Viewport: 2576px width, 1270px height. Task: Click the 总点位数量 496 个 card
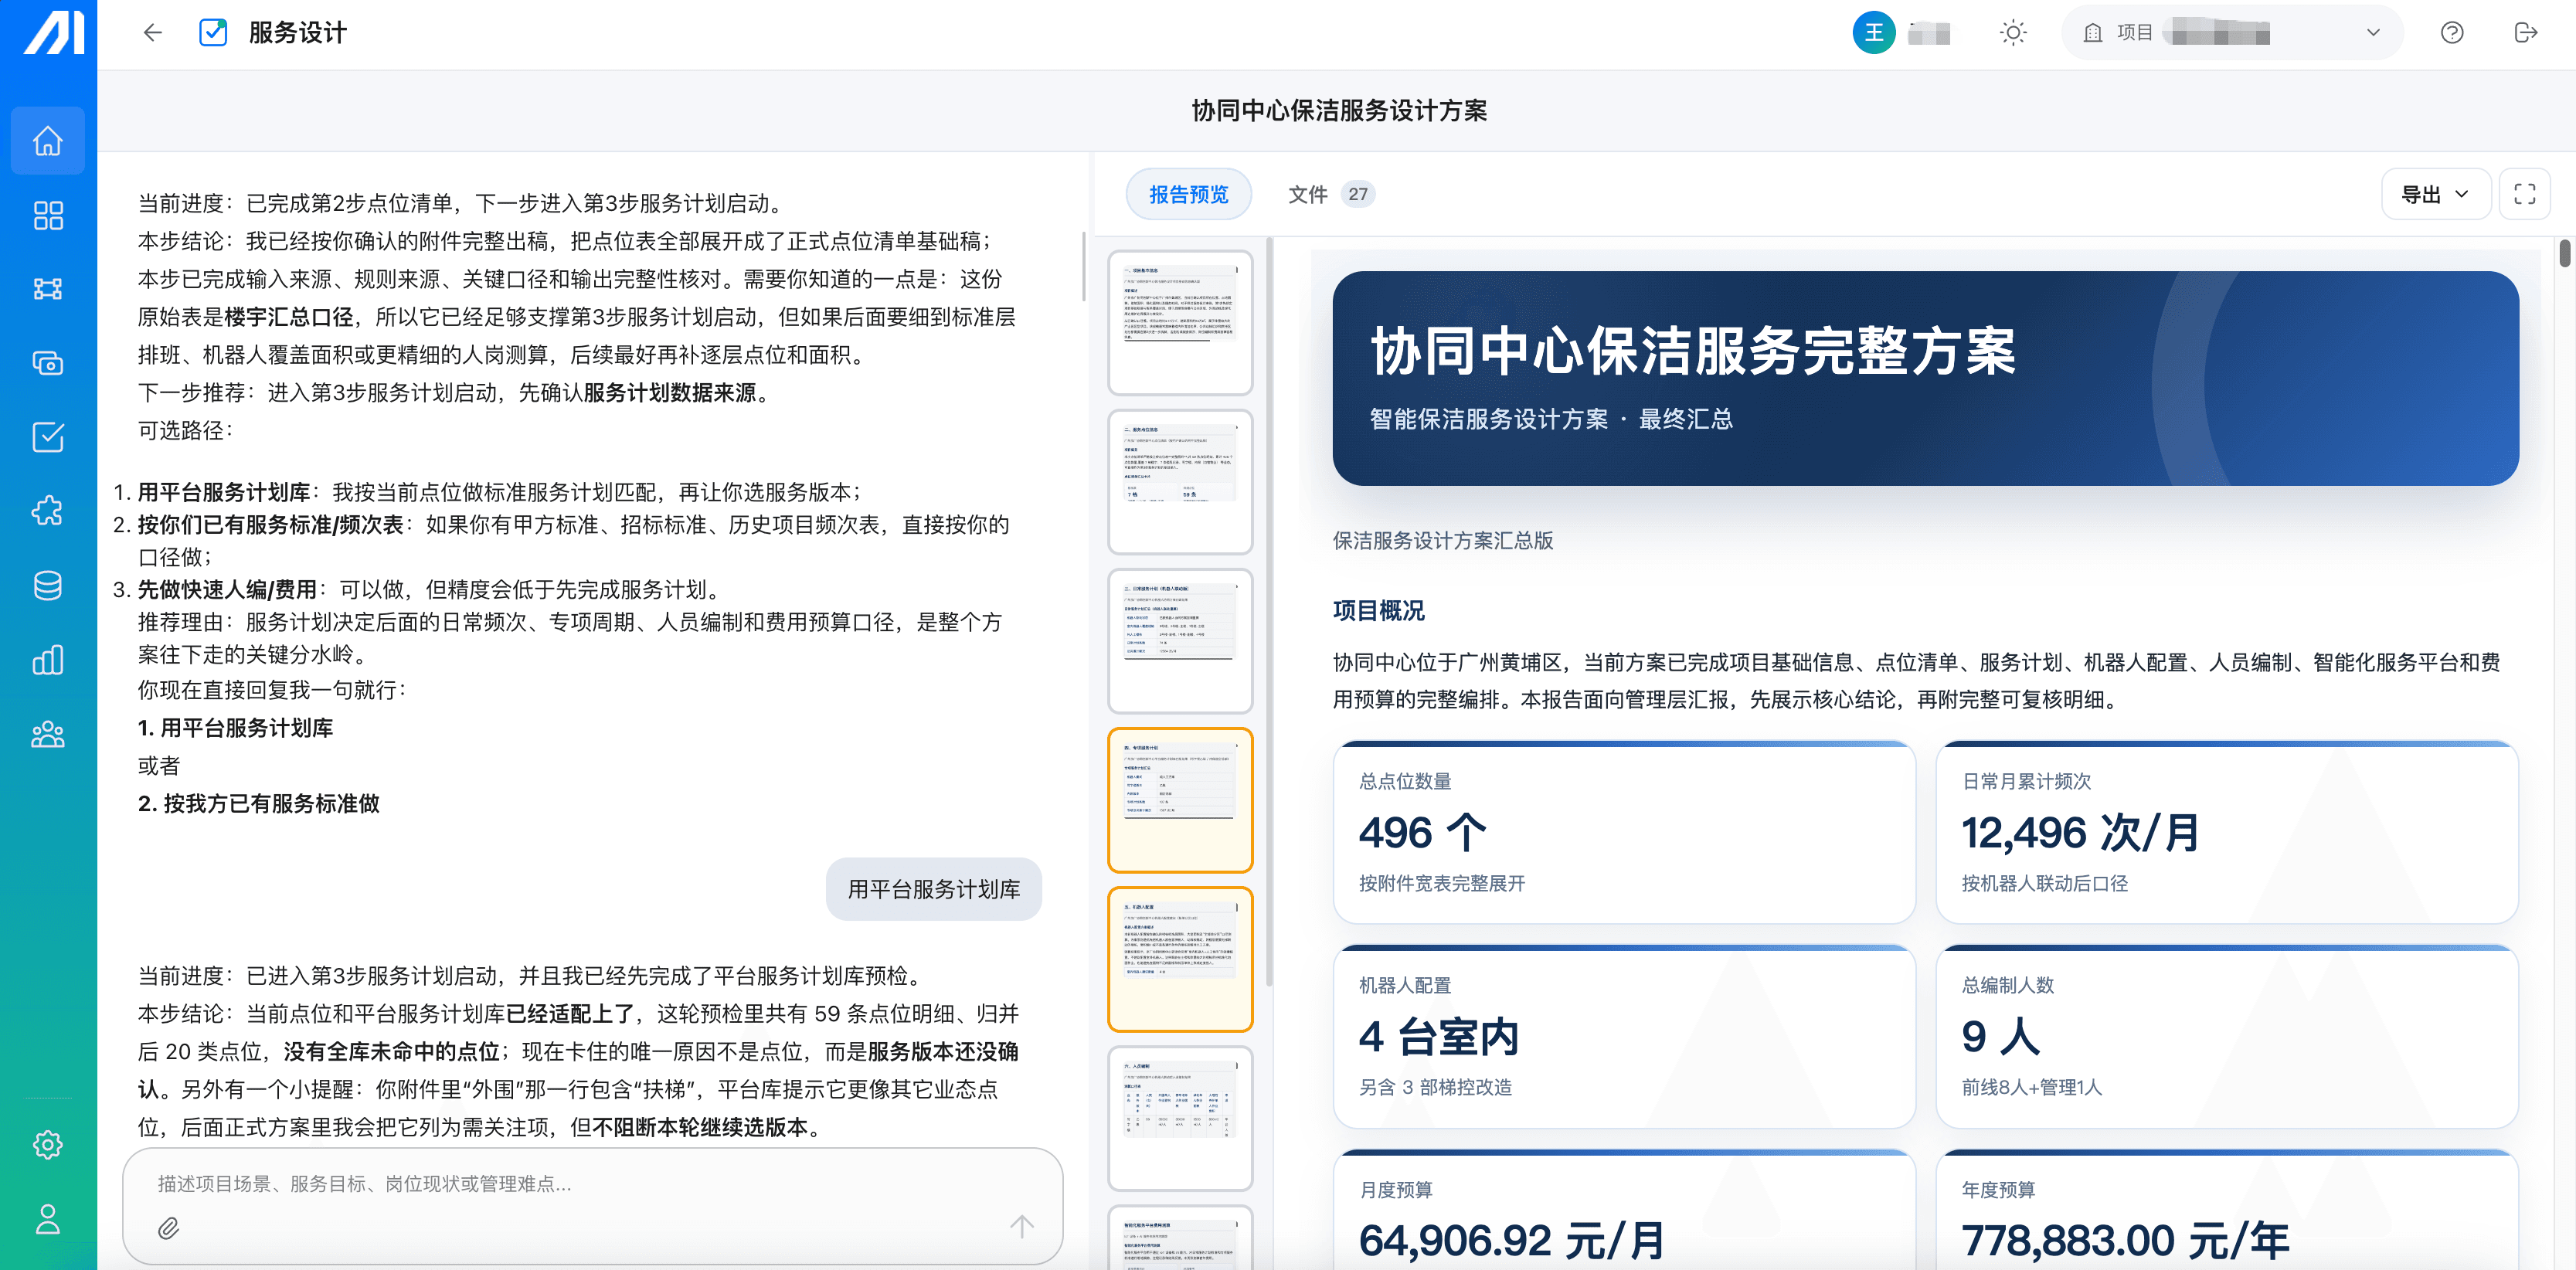click(1624, 832)
